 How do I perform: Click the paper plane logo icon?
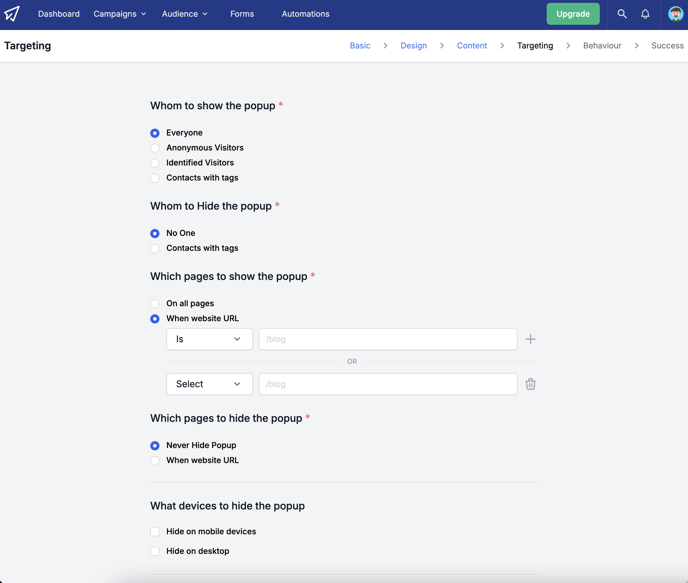tap(12, 14)
